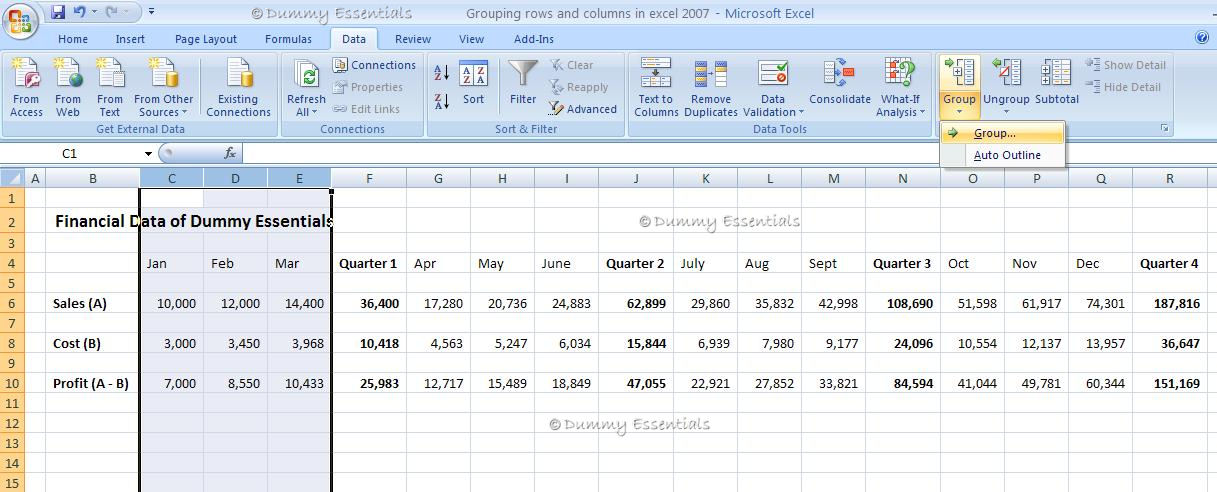This screenshot has height=492, width=1217.
Task: Open What-If Analysis menu
Action: pyautogui.click(x=900, y=87)
